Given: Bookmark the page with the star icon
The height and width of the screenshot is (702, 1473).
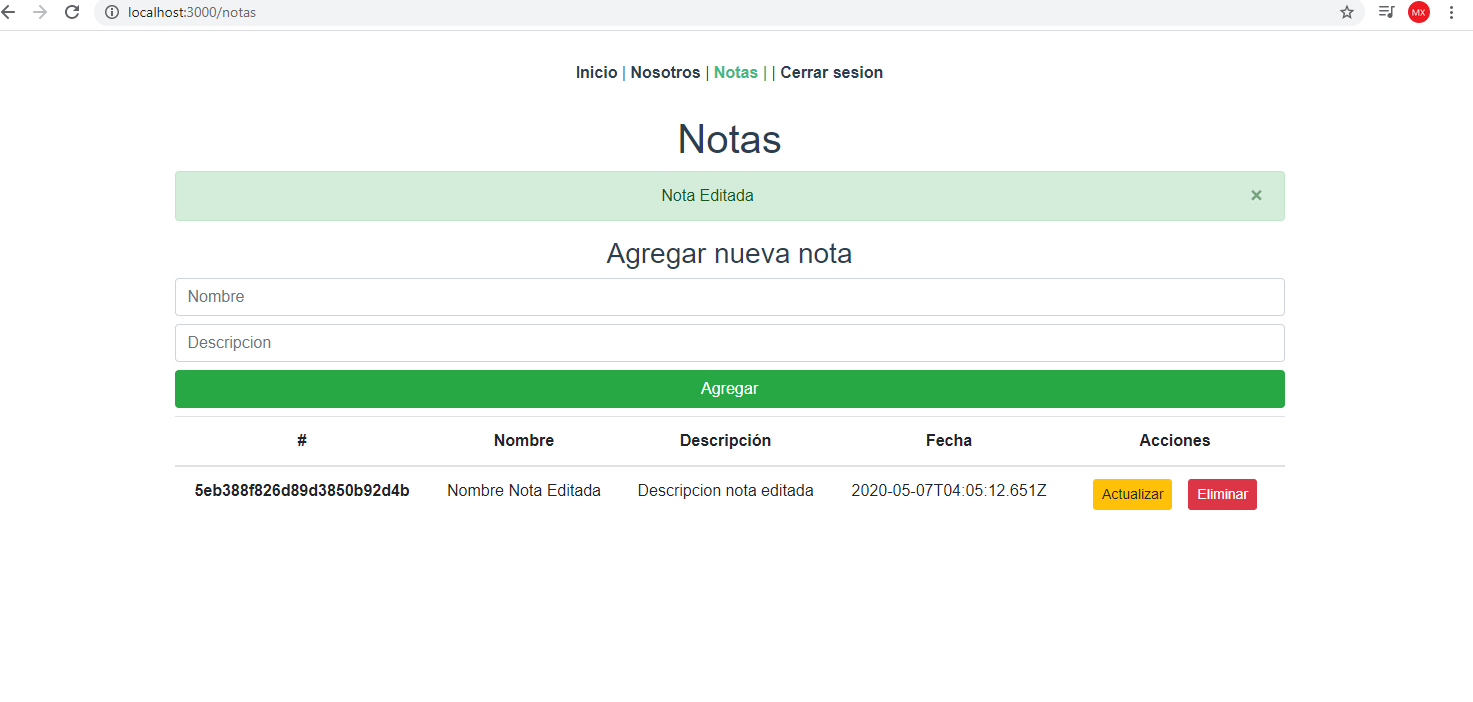Looking at the screenshot, I should pyautogui.click(x=1347, y=13).
